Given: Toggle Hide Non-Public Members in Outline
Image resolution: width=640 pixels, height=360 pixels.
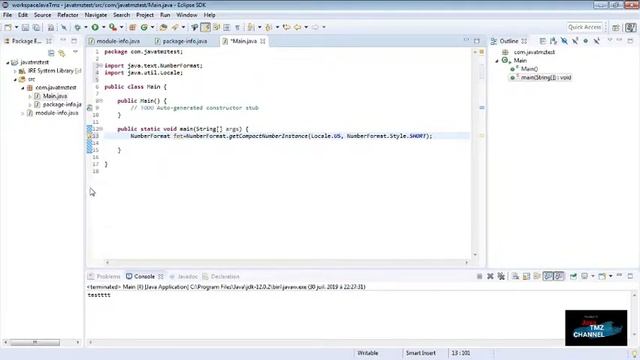Looking at the screenshot, I should pyautogui.click(x=586, y=41).
